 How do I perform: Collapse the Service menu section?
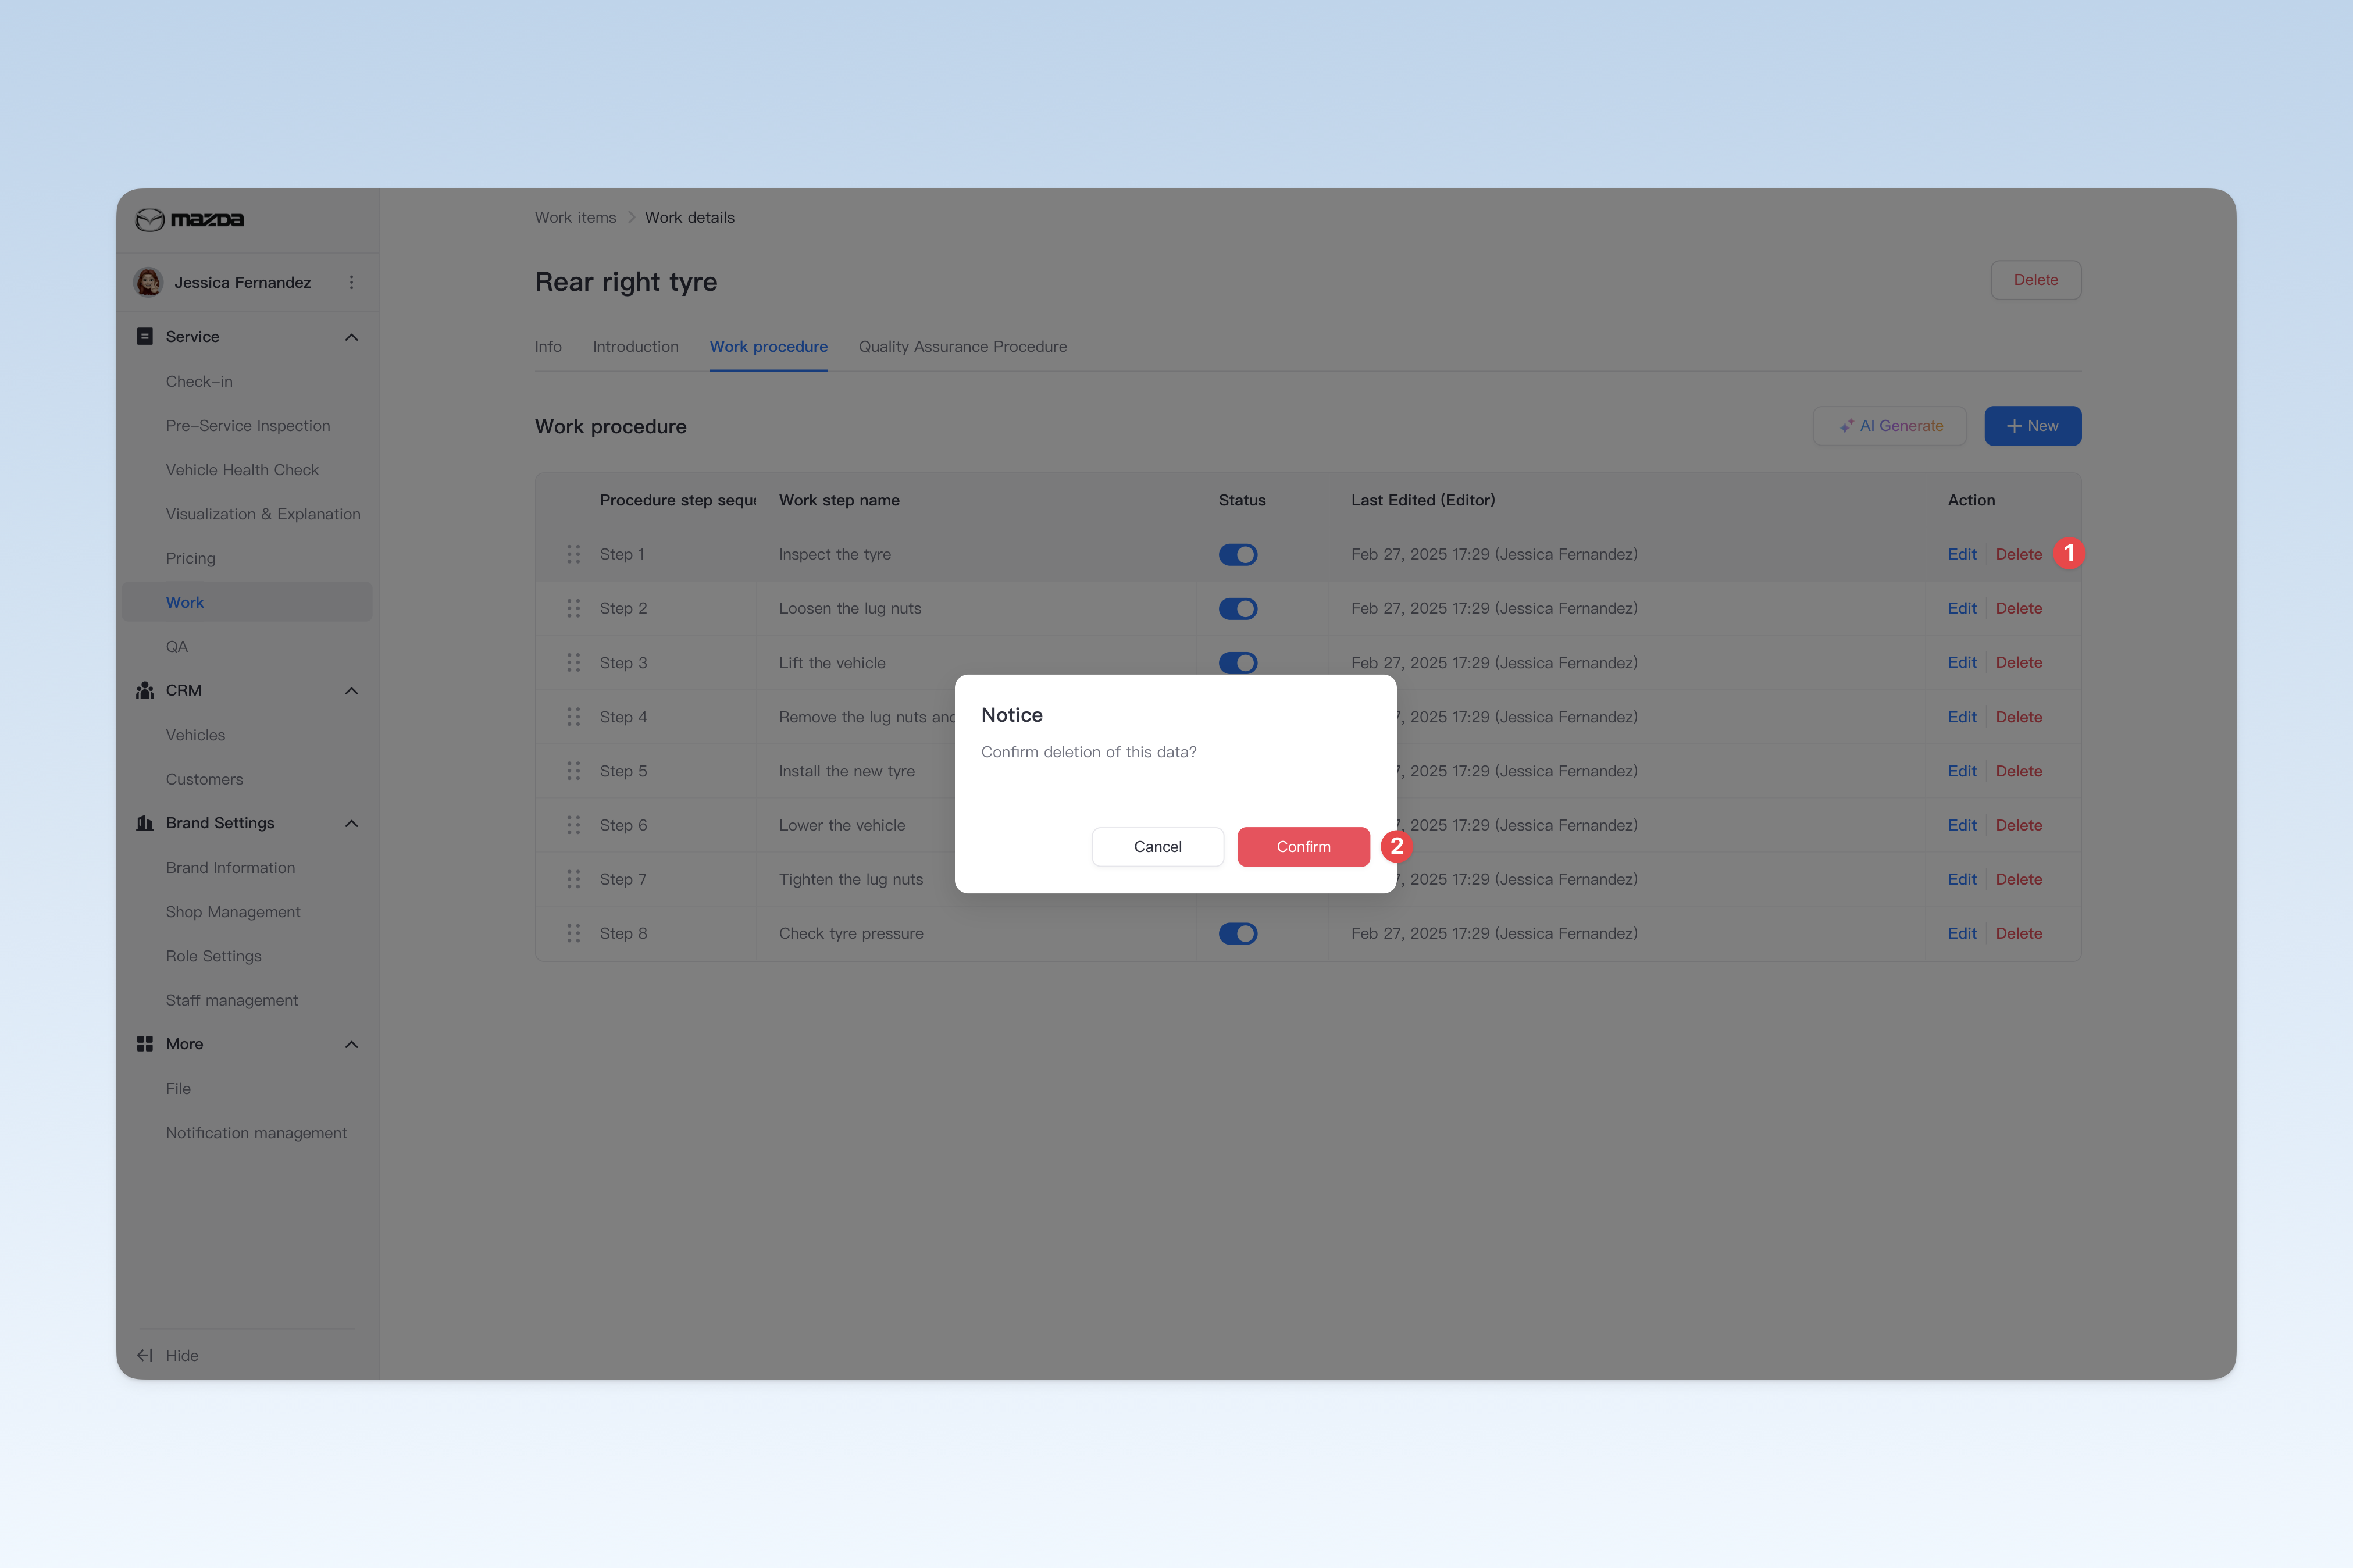[351, 337]
